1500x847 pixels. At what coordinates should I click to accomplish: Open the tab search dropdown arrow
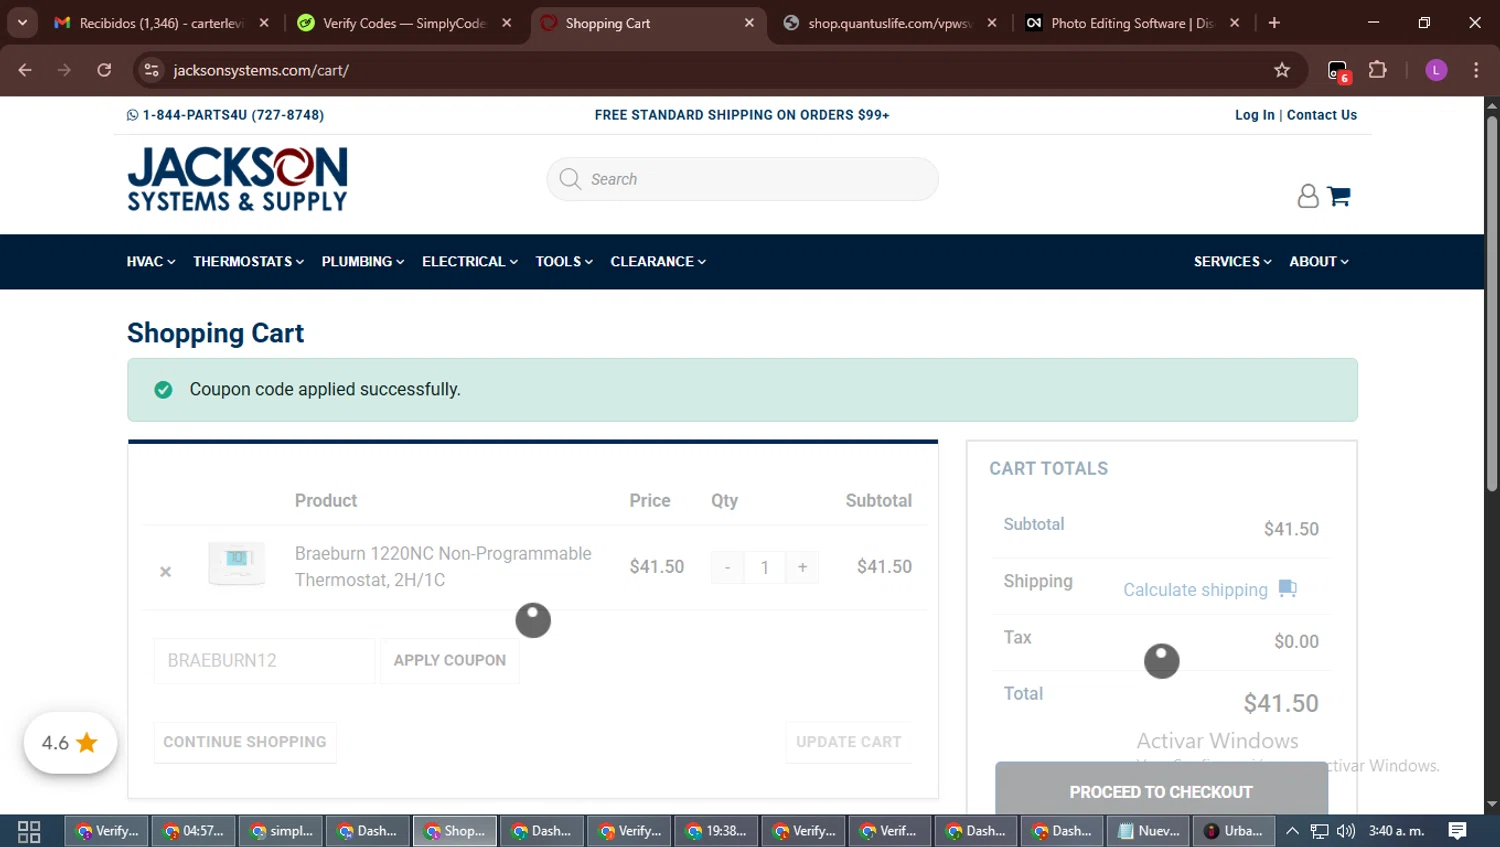[22, 23]
